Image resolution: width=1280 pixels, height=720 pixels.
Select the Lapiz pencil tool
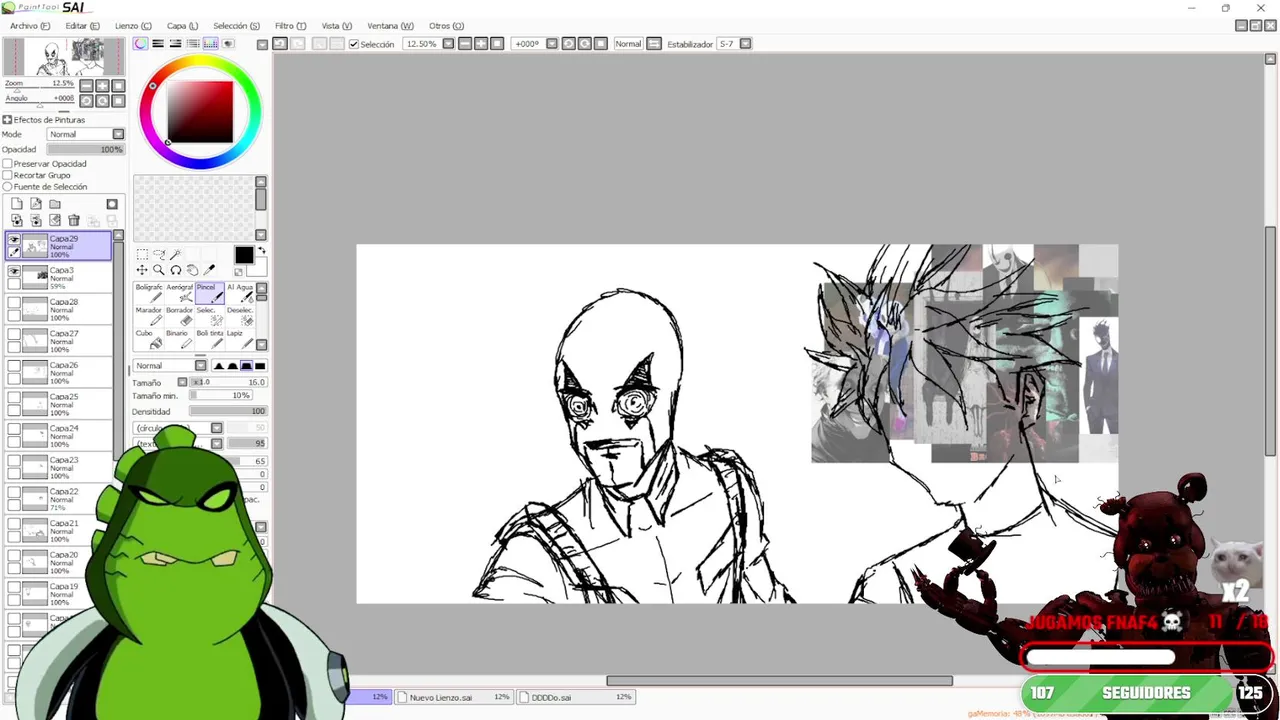pyautogui.click(x=240, y=339)
